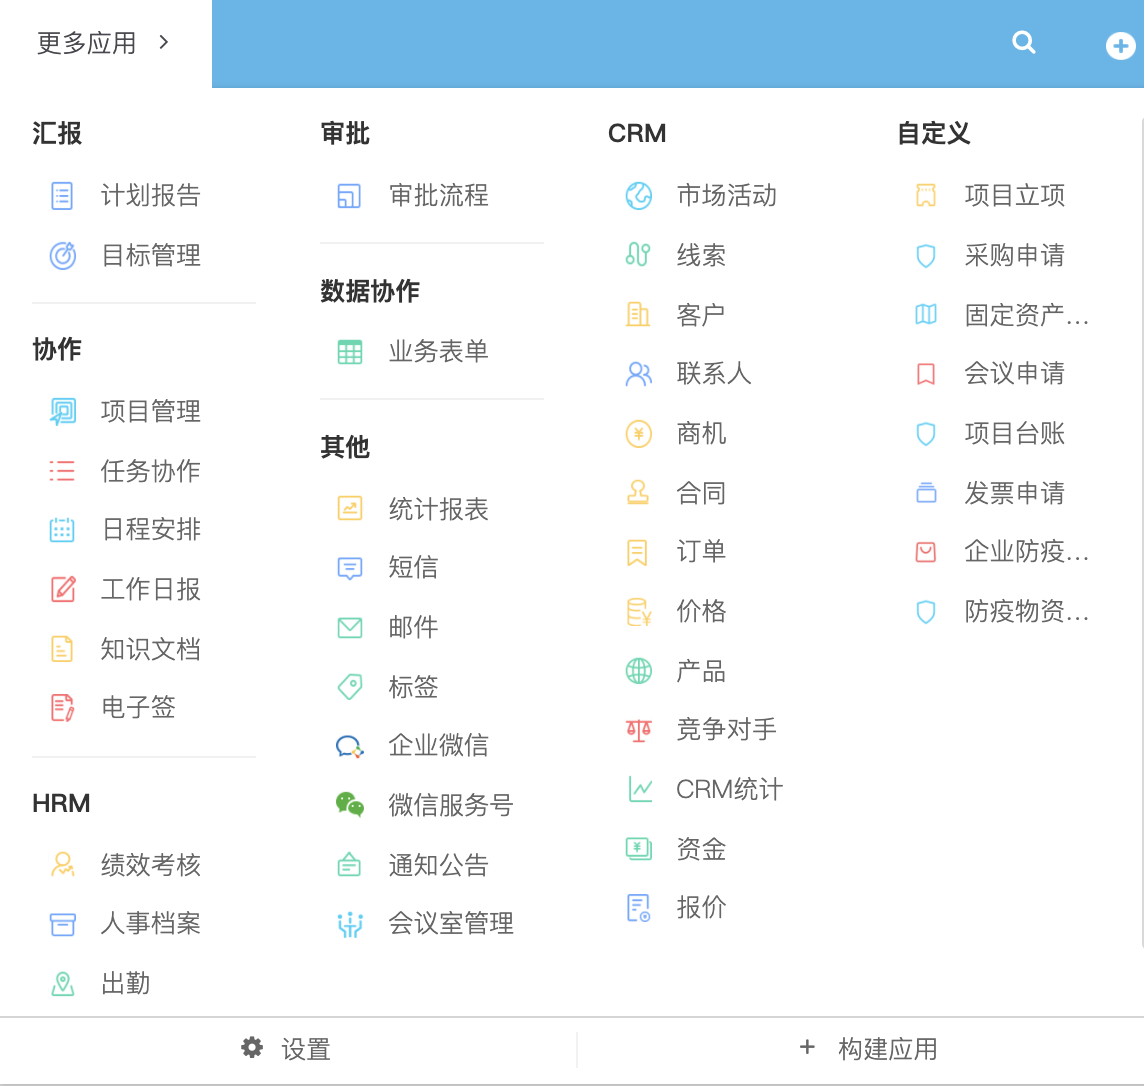Viewport: 1144px width, 1086px height.
Task: Click the 邮件 envelope icon
Action: 349,627
